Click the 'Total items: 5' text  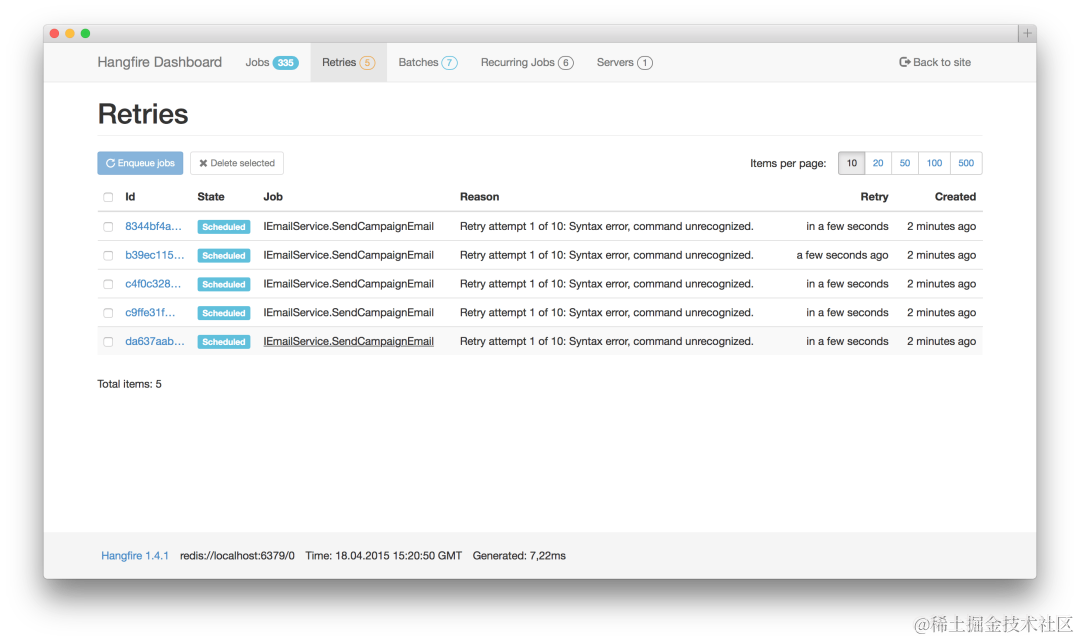129,383
